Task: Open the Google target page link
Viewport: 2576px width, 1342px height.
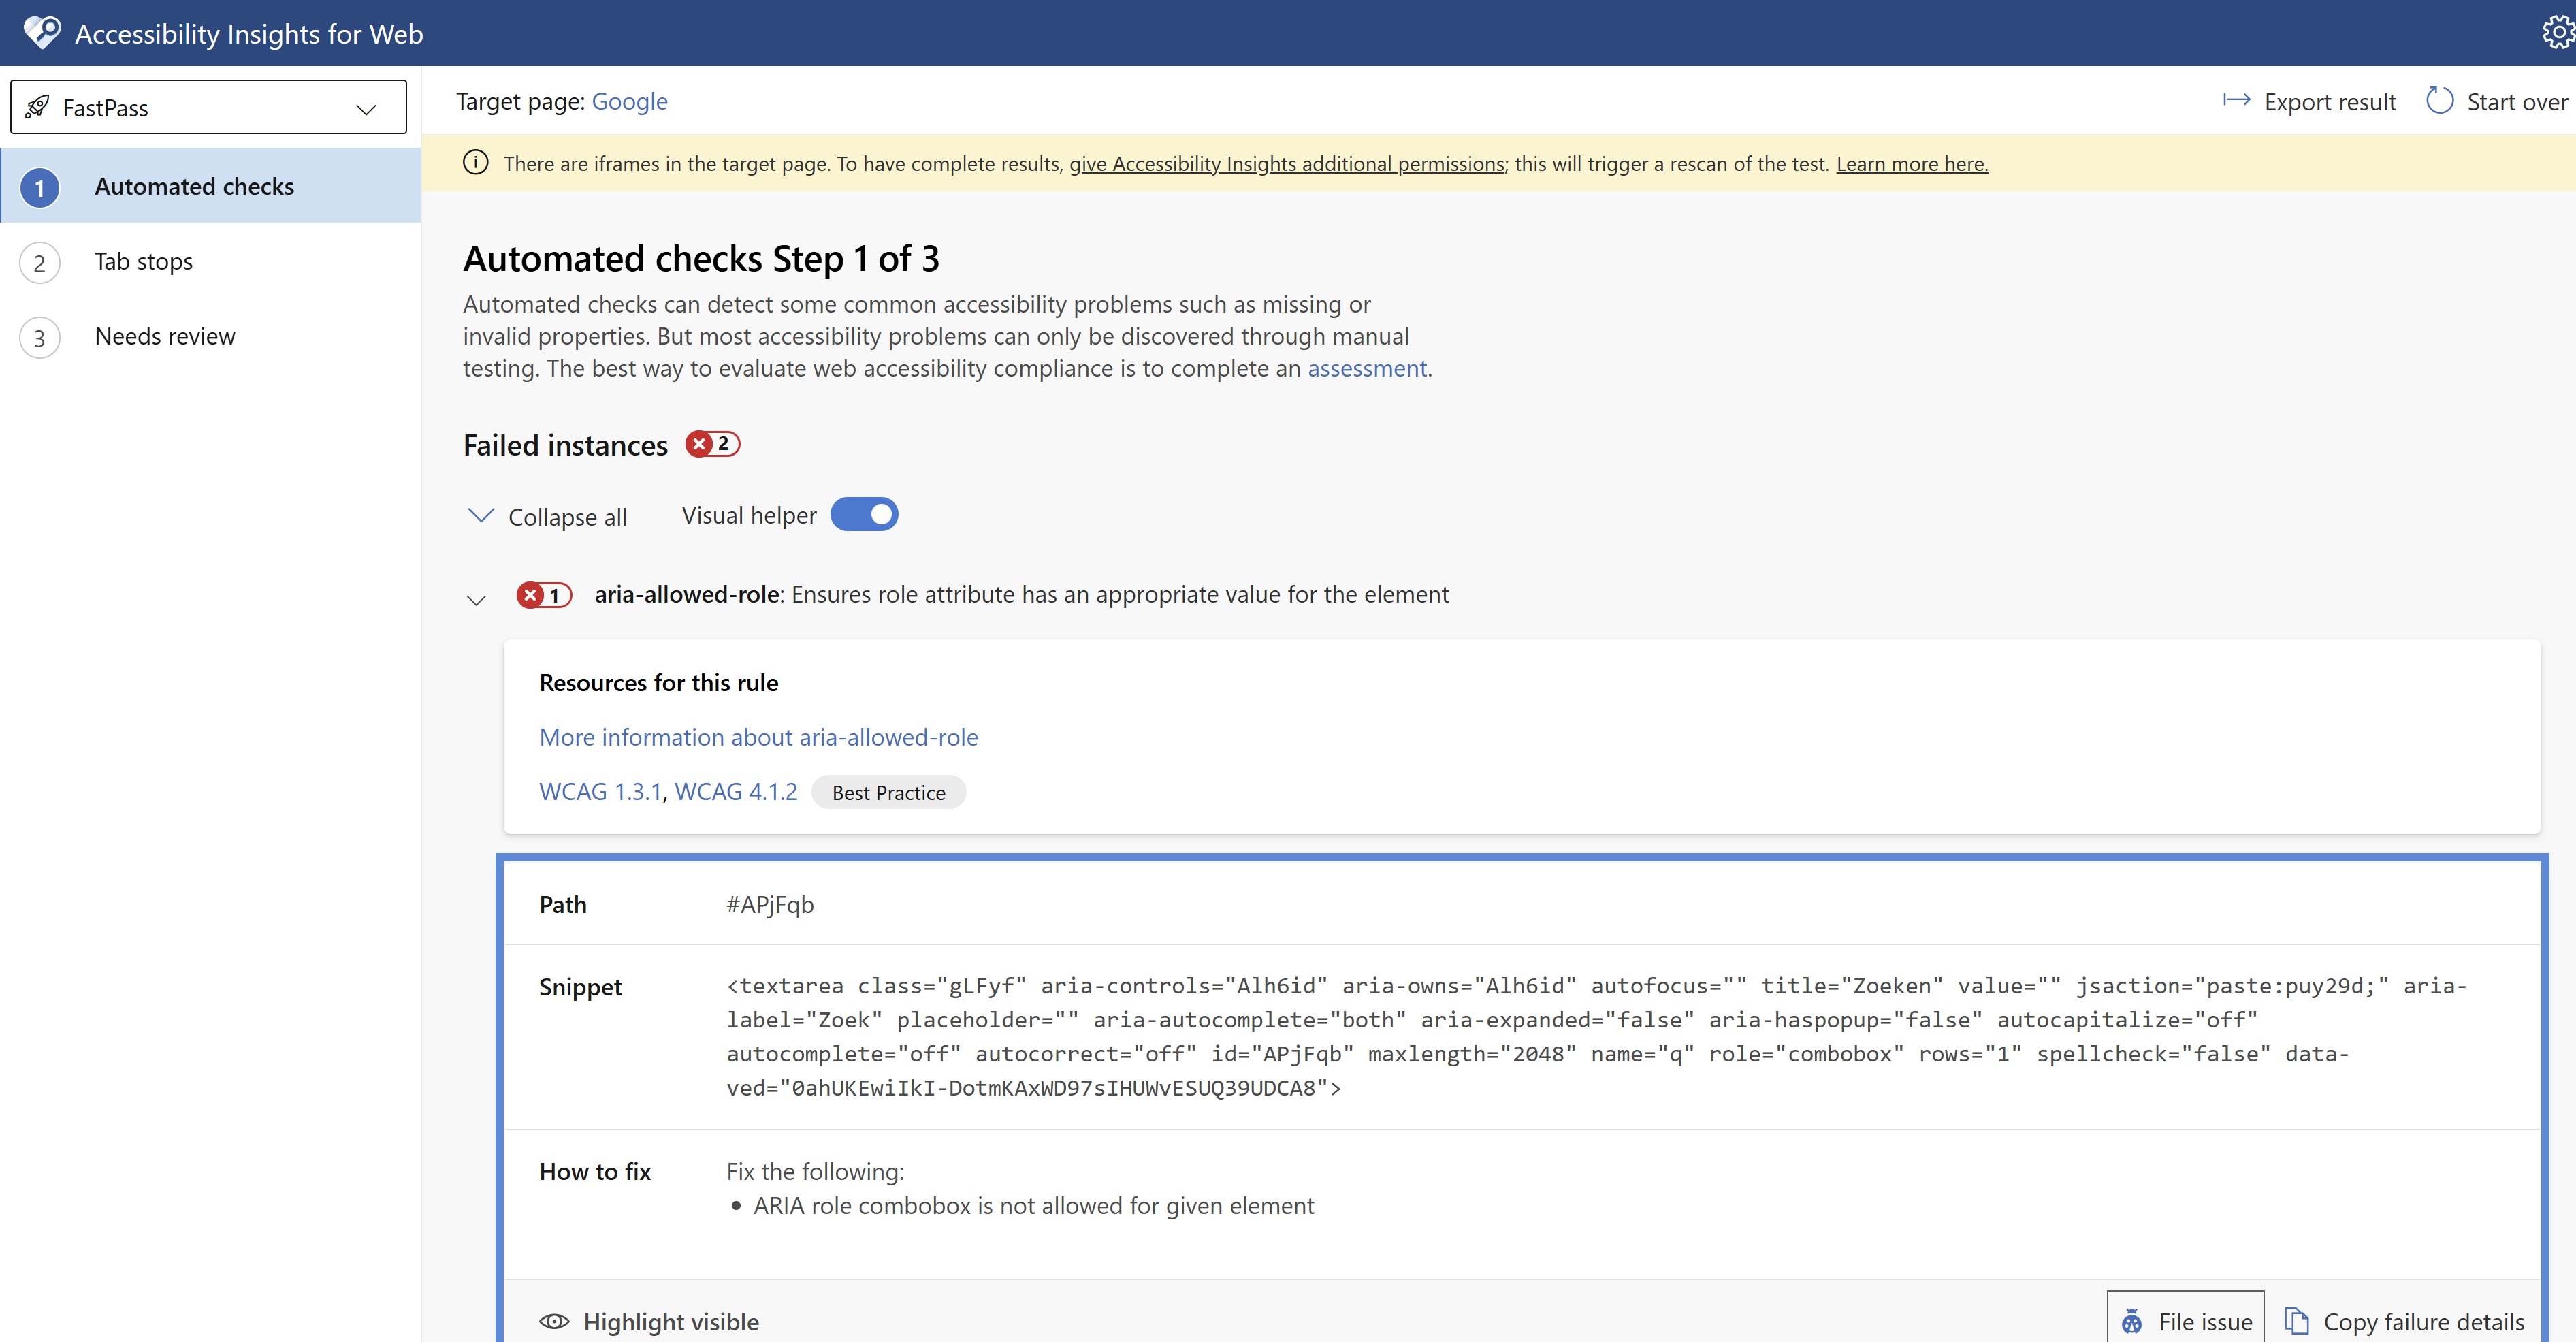Action: [x=629, y=101]
